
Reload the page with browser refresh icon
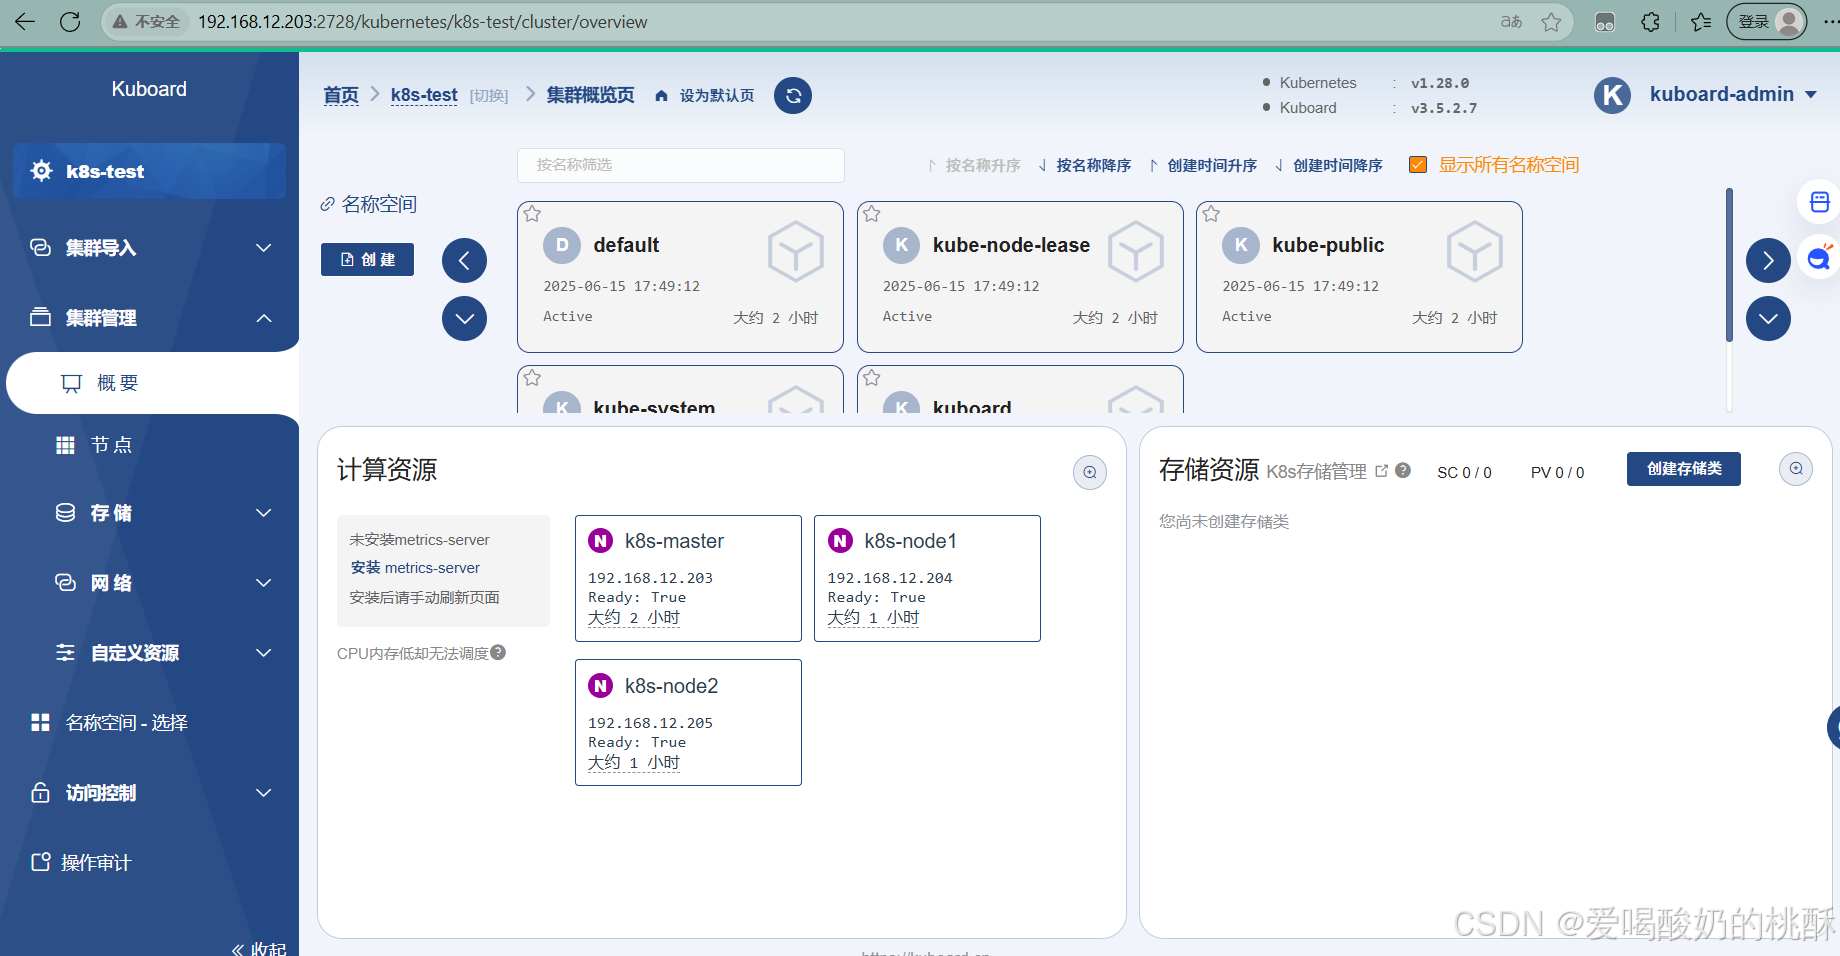[70, 22]
